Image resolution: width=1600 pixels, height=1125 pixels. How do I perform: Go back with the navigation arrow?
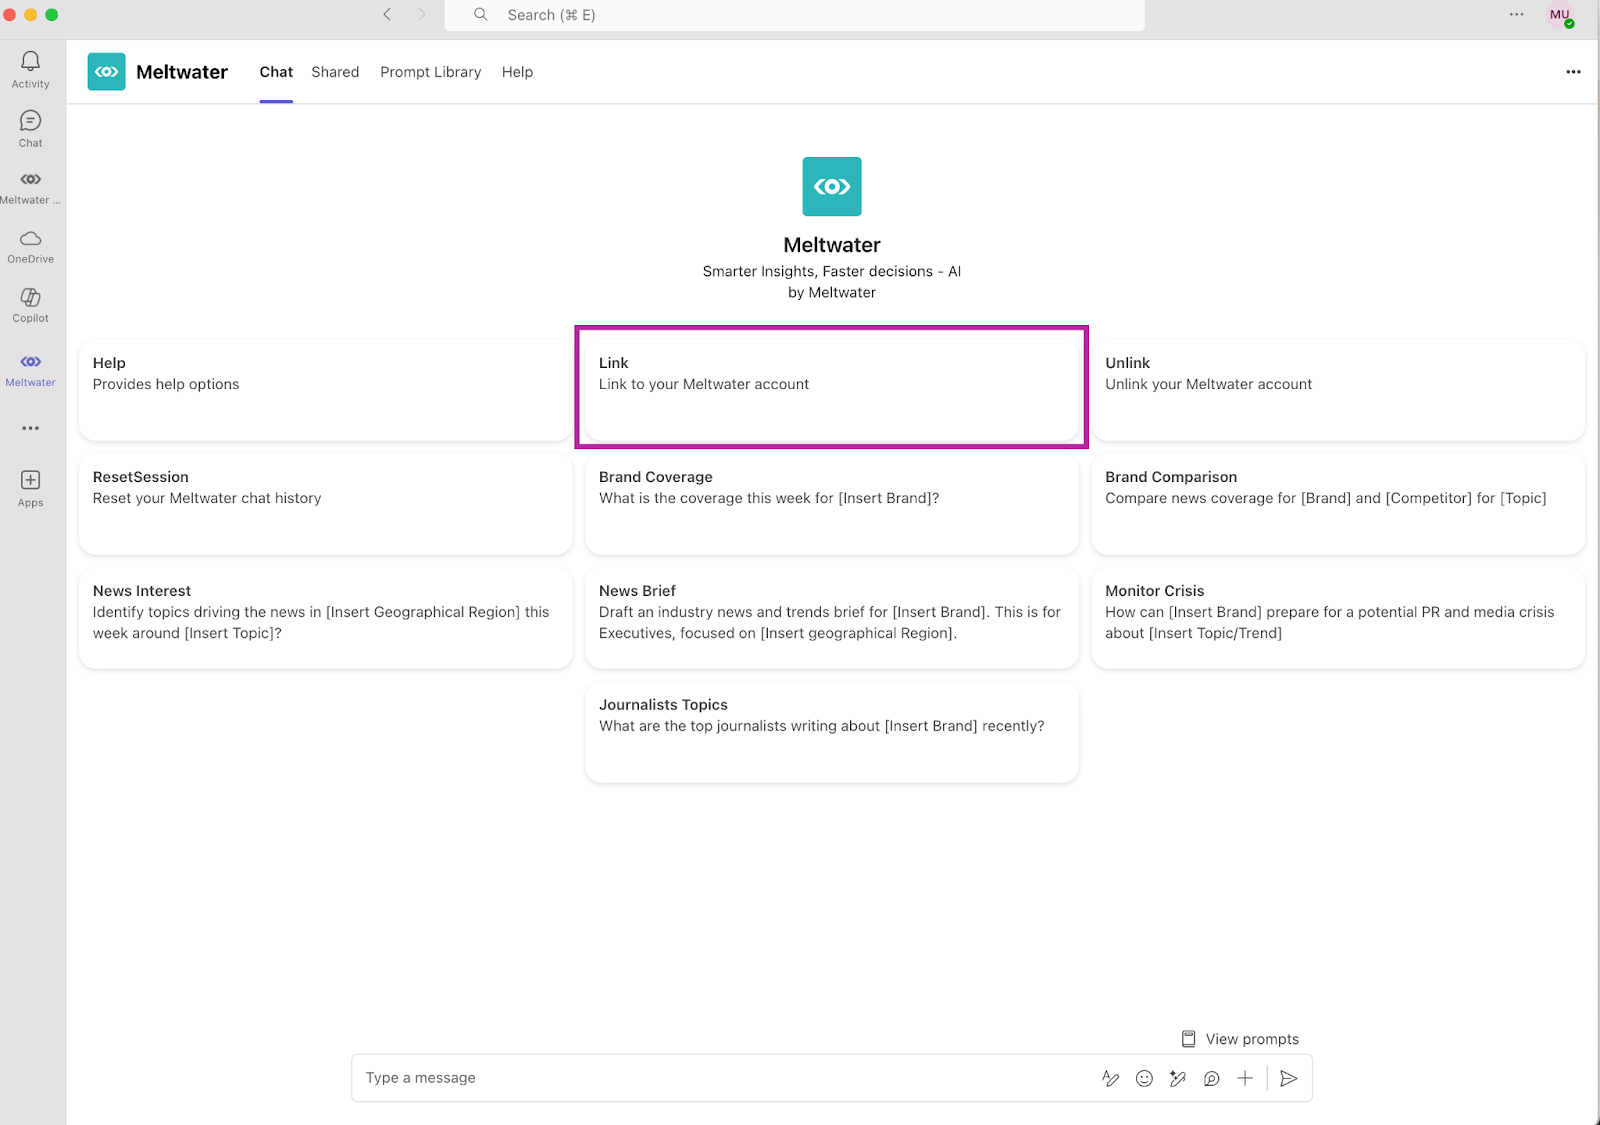coord(387,14)
